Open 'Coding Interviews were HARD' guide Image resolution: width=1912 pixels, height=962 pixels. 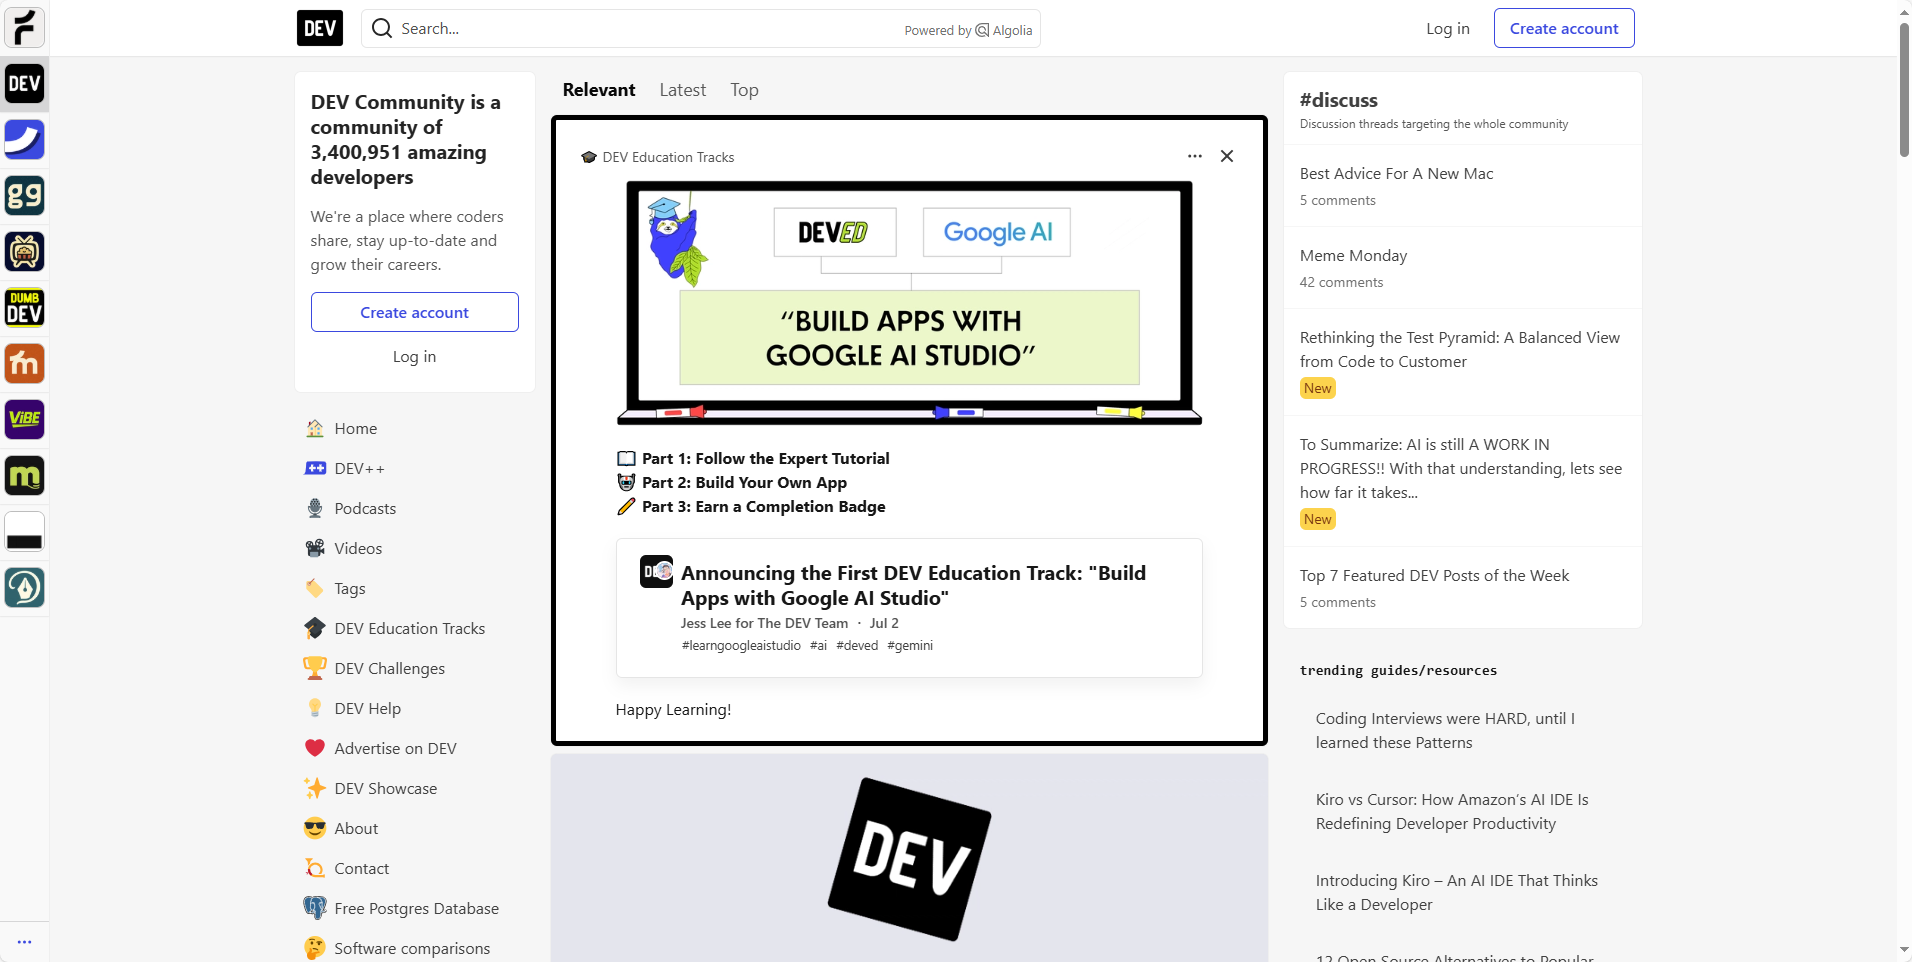[x=1445, y=730]
